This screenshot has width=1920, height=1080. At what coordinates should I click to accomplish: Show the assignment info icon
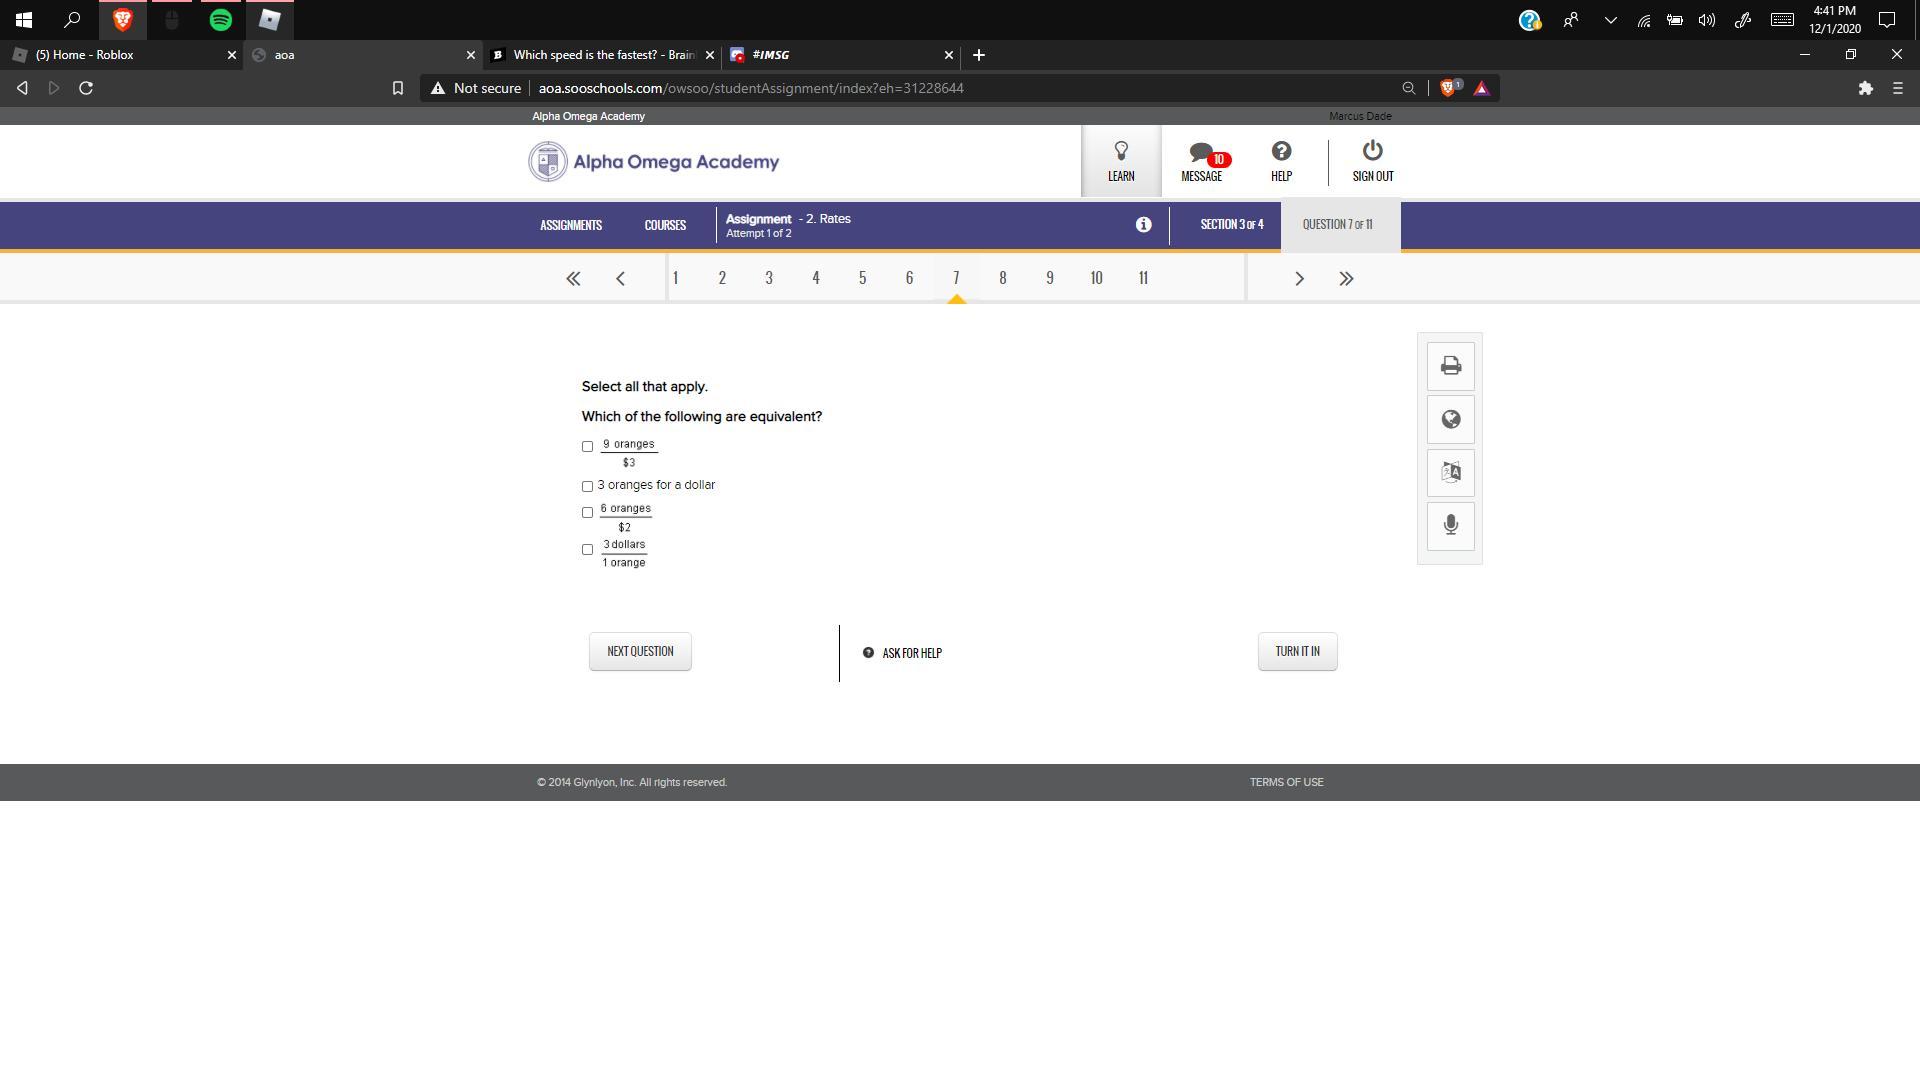pyautogui.click(x=1143, y=225)
